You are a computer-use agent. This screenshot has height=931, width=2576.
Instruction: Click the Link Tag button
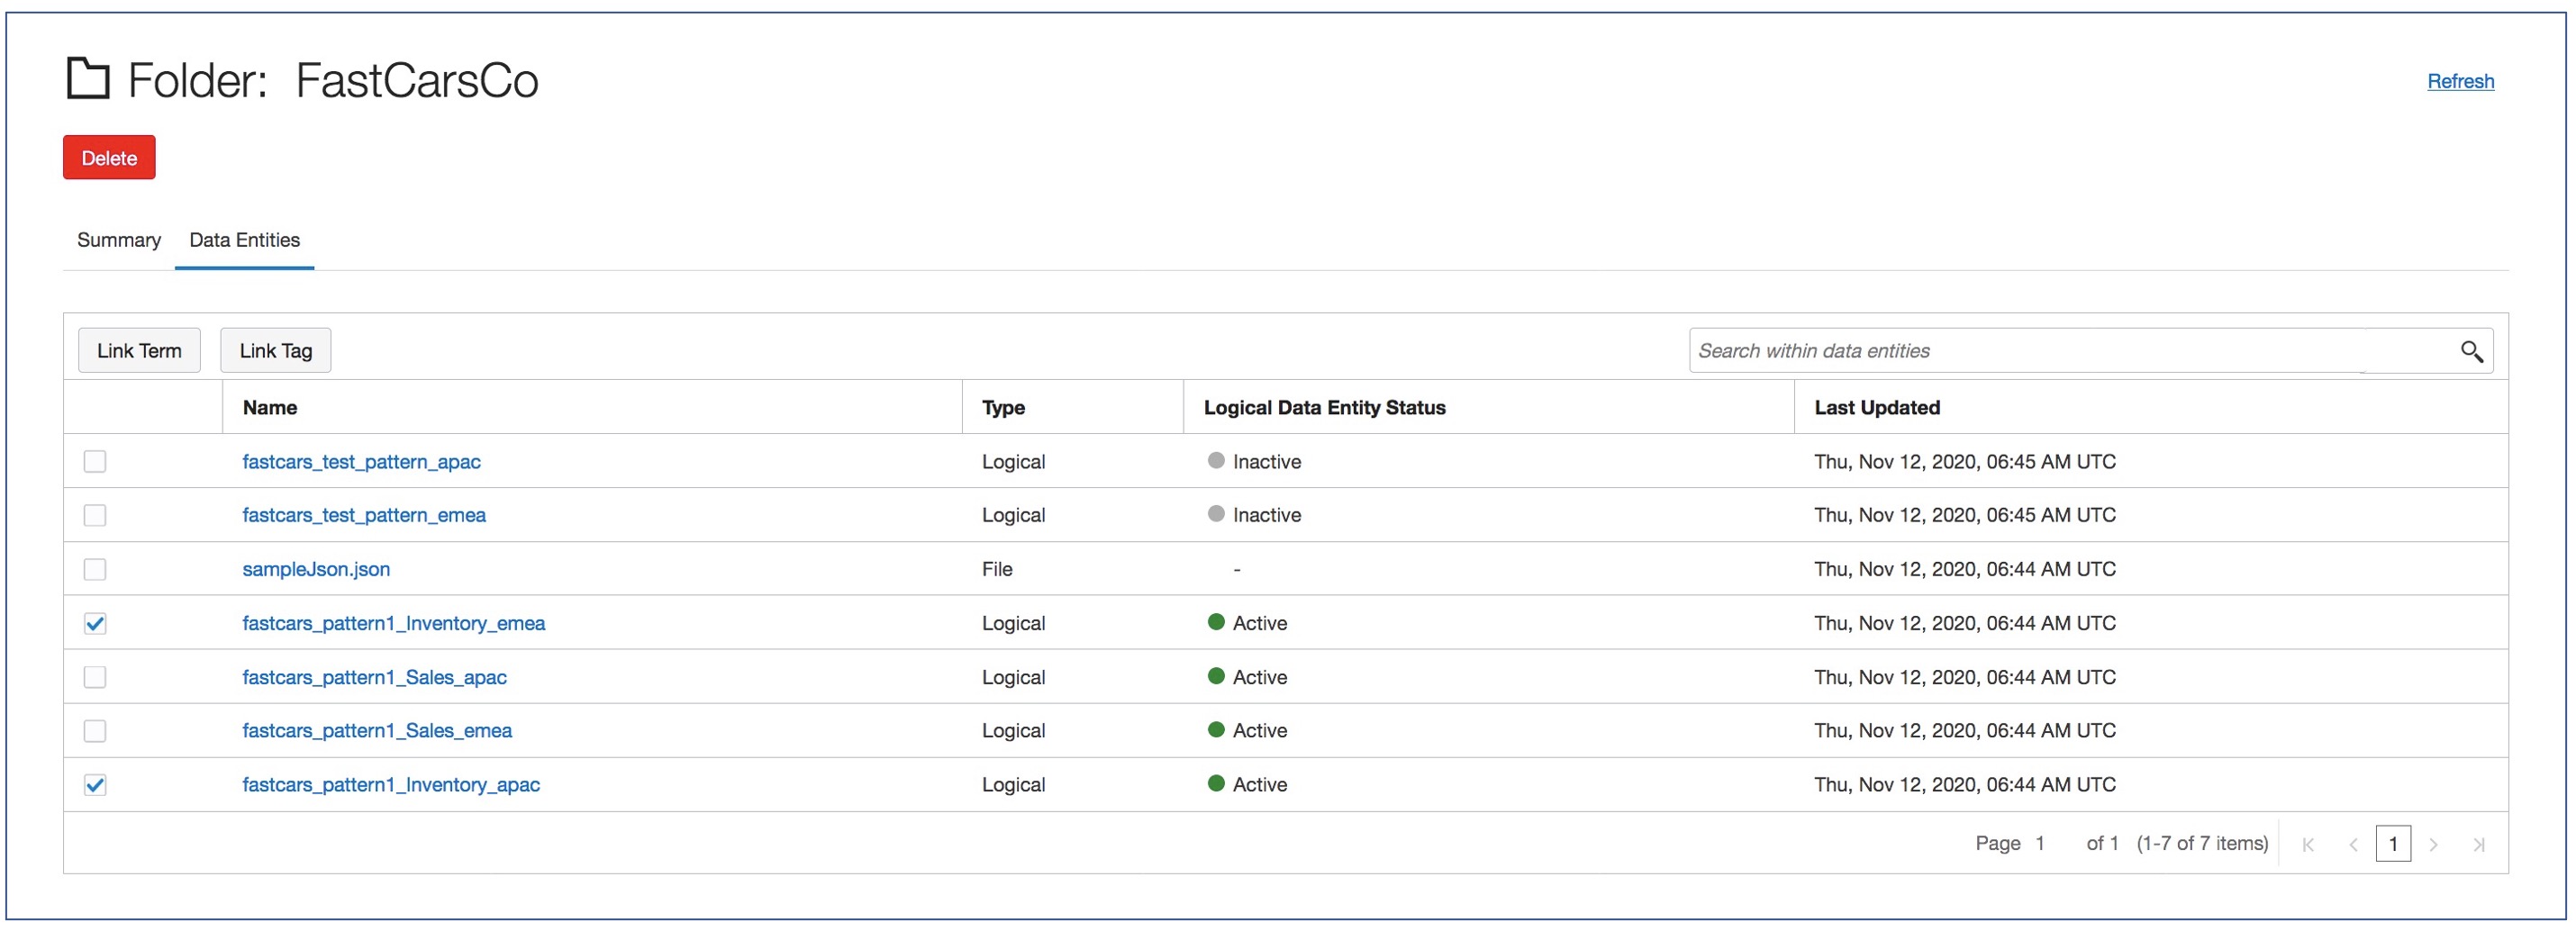tap(276, 351)
